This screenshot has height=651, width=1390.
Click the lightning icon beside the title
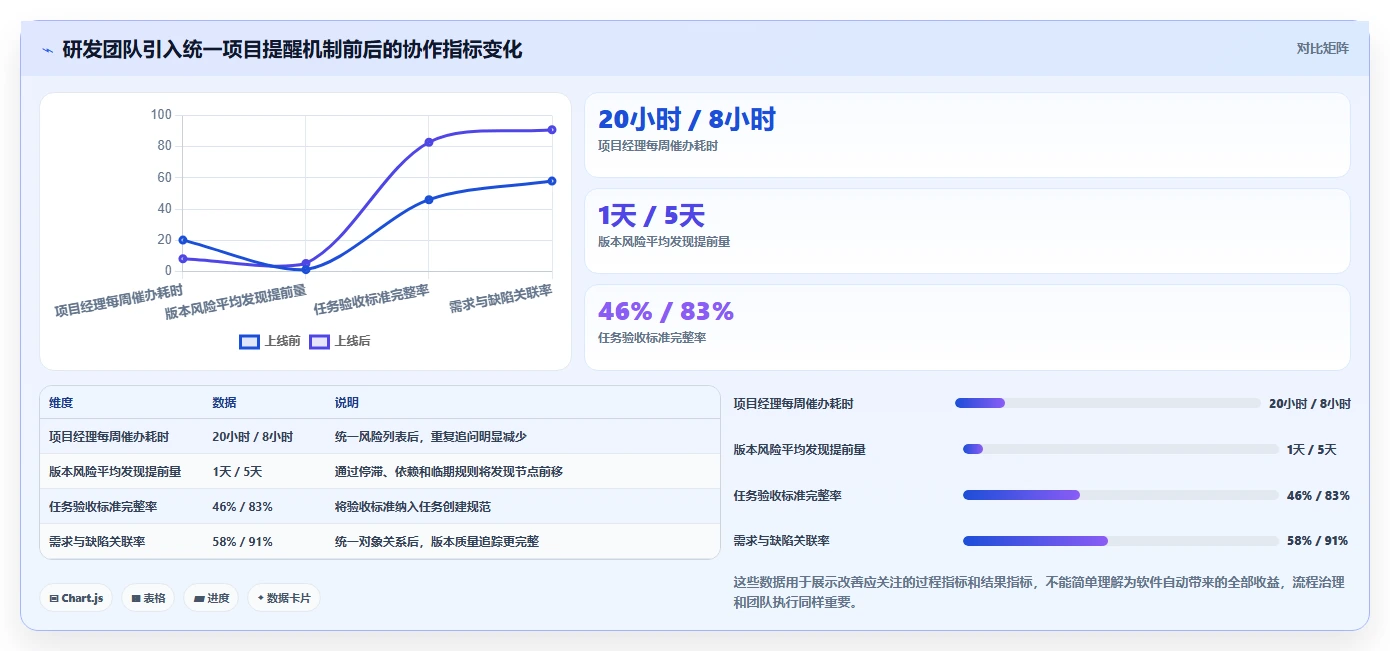tap(47, 50)
